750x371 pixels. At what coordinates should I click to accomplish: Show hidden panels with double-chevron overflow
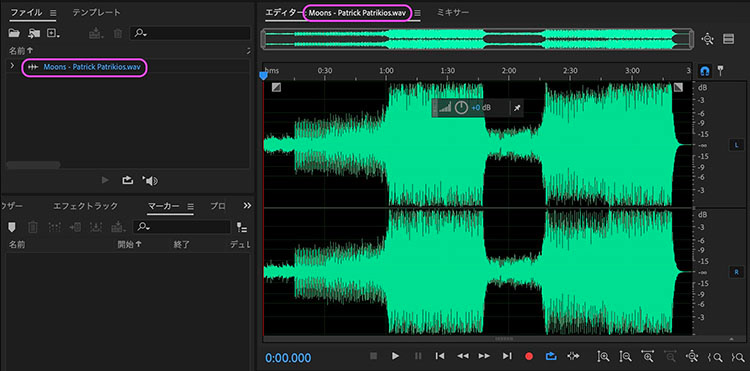pos(247,206)
